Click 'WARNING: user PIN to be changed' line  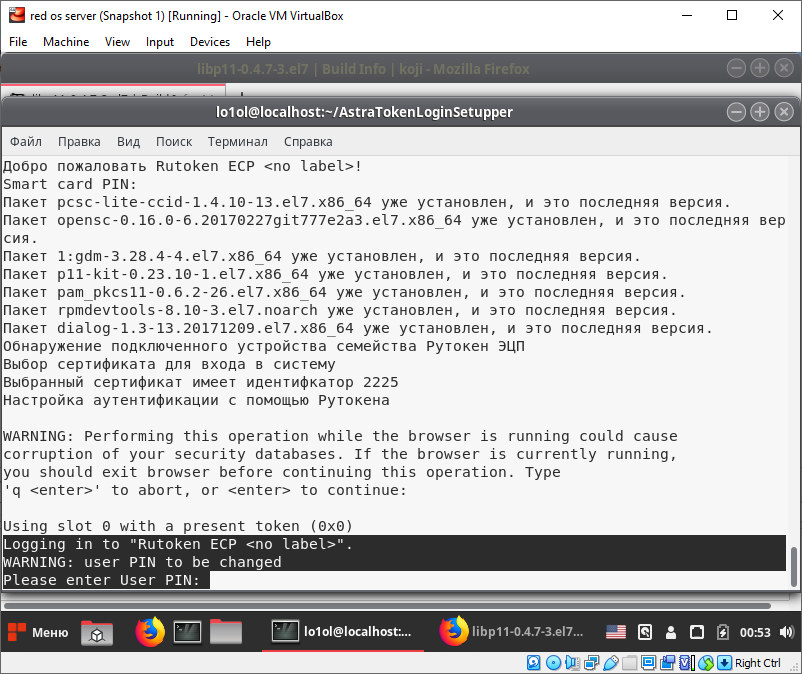142,563
